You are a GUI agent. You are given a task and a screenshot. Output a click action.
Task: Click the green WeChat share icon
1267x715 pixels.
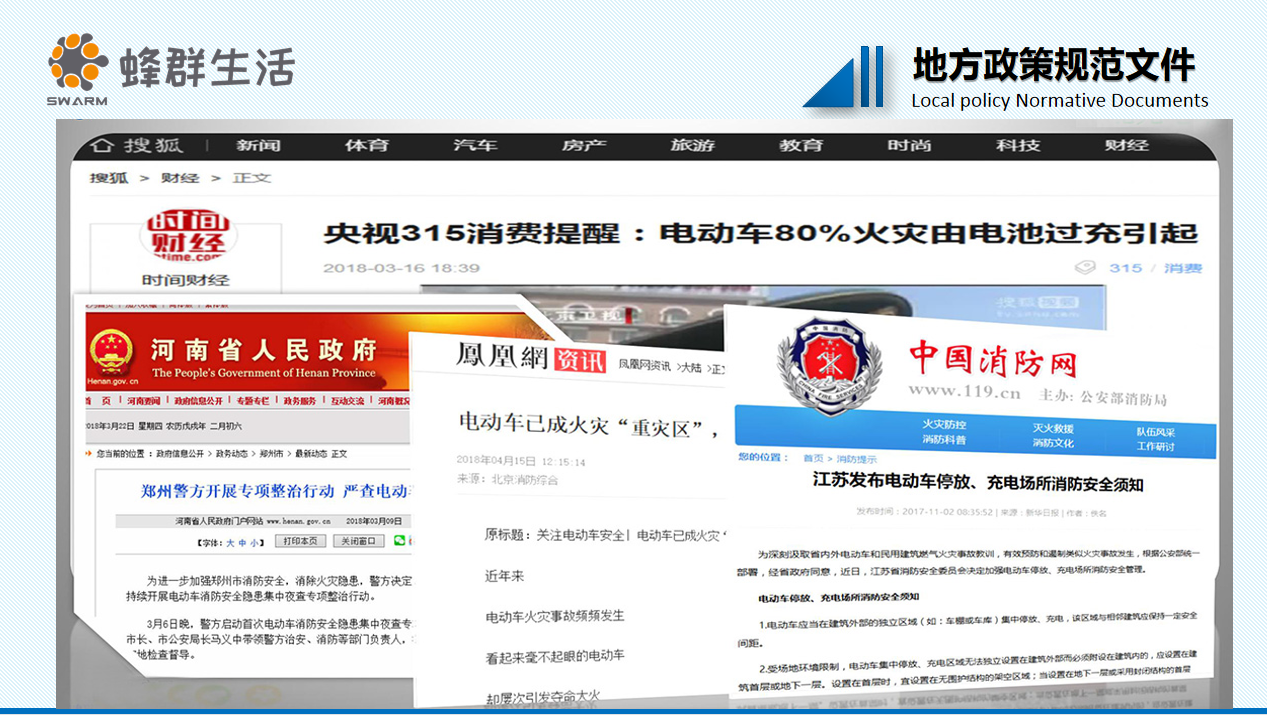(399, 540)
